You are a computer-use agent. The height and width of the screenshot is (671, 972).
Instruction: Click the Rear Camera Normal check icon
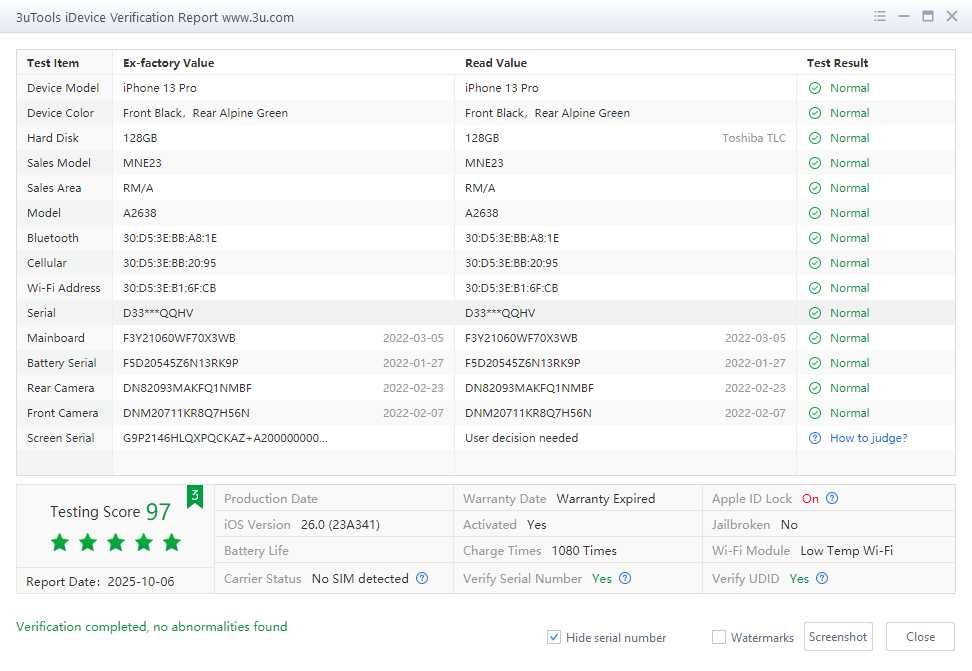[x=815, y=388]
